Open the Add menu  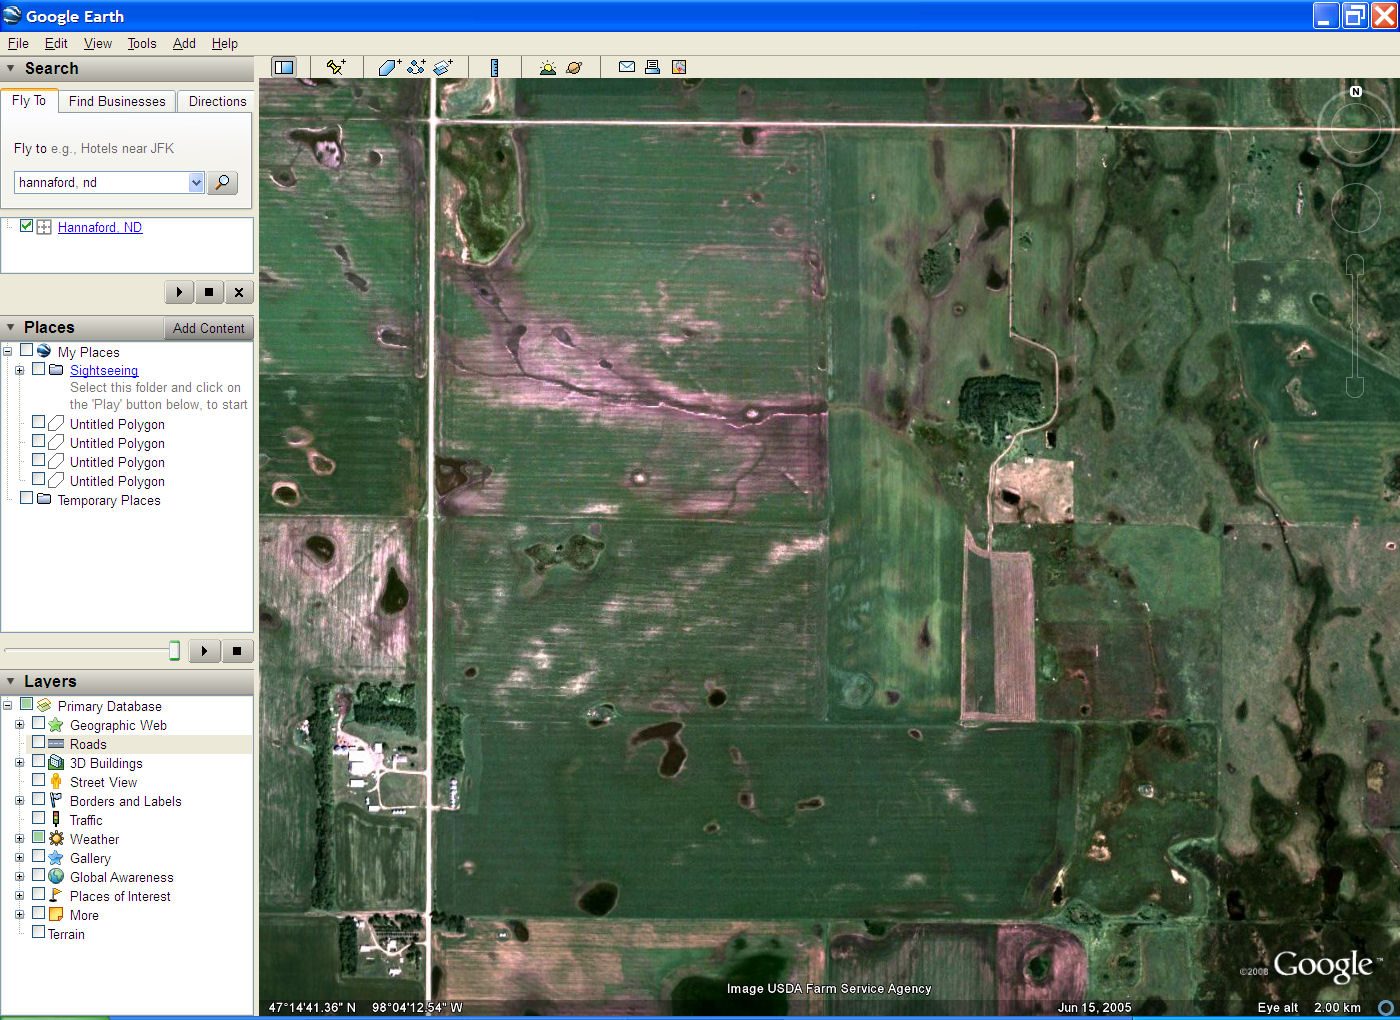184,43
